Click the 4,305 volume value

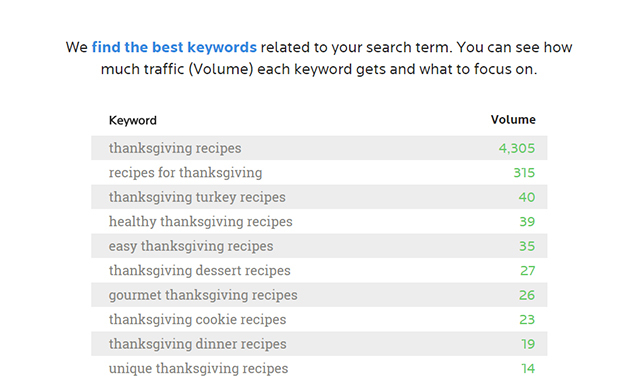point(517,148)
